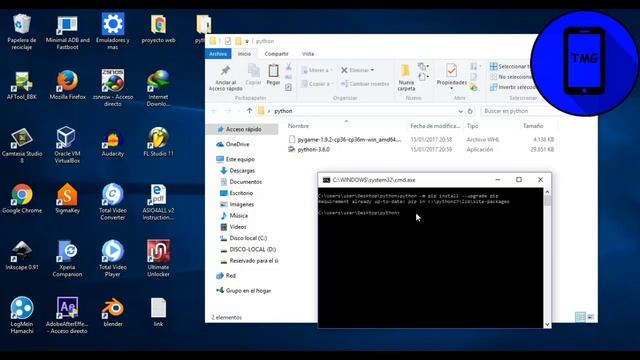Expand address bar history dropdown

[460, 111]
